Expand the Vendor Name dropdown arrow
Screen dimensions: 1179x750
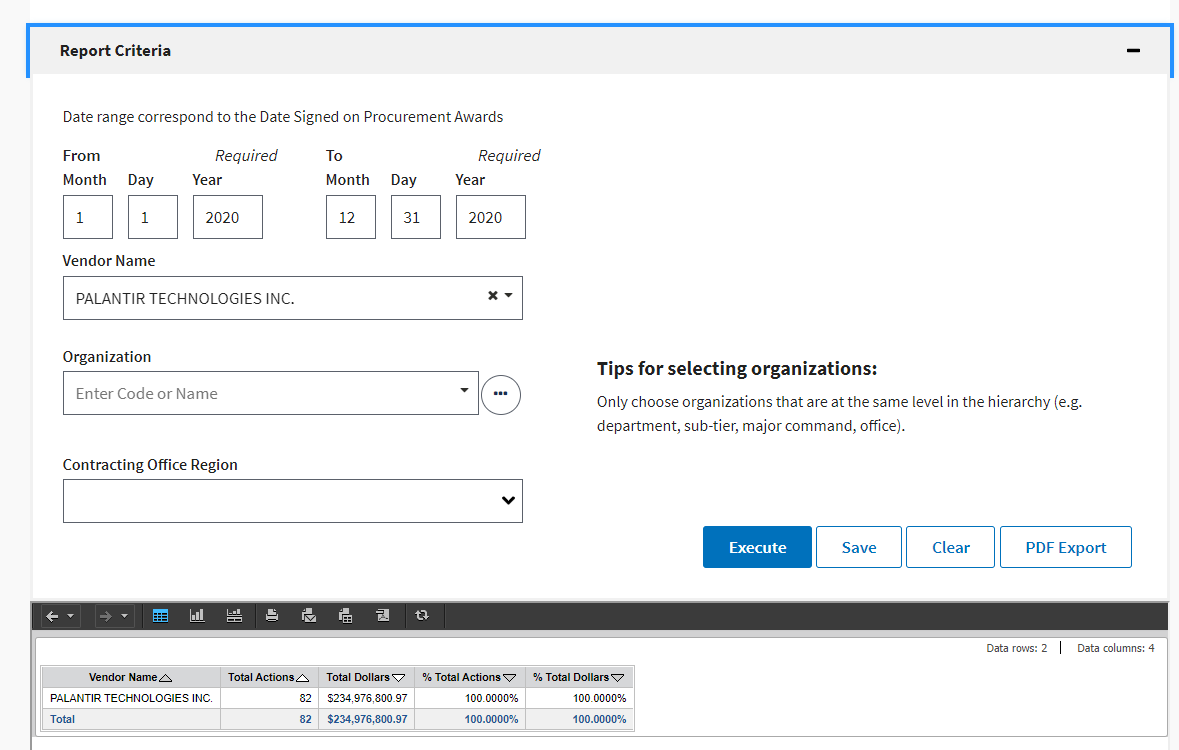tap(509, 296)
